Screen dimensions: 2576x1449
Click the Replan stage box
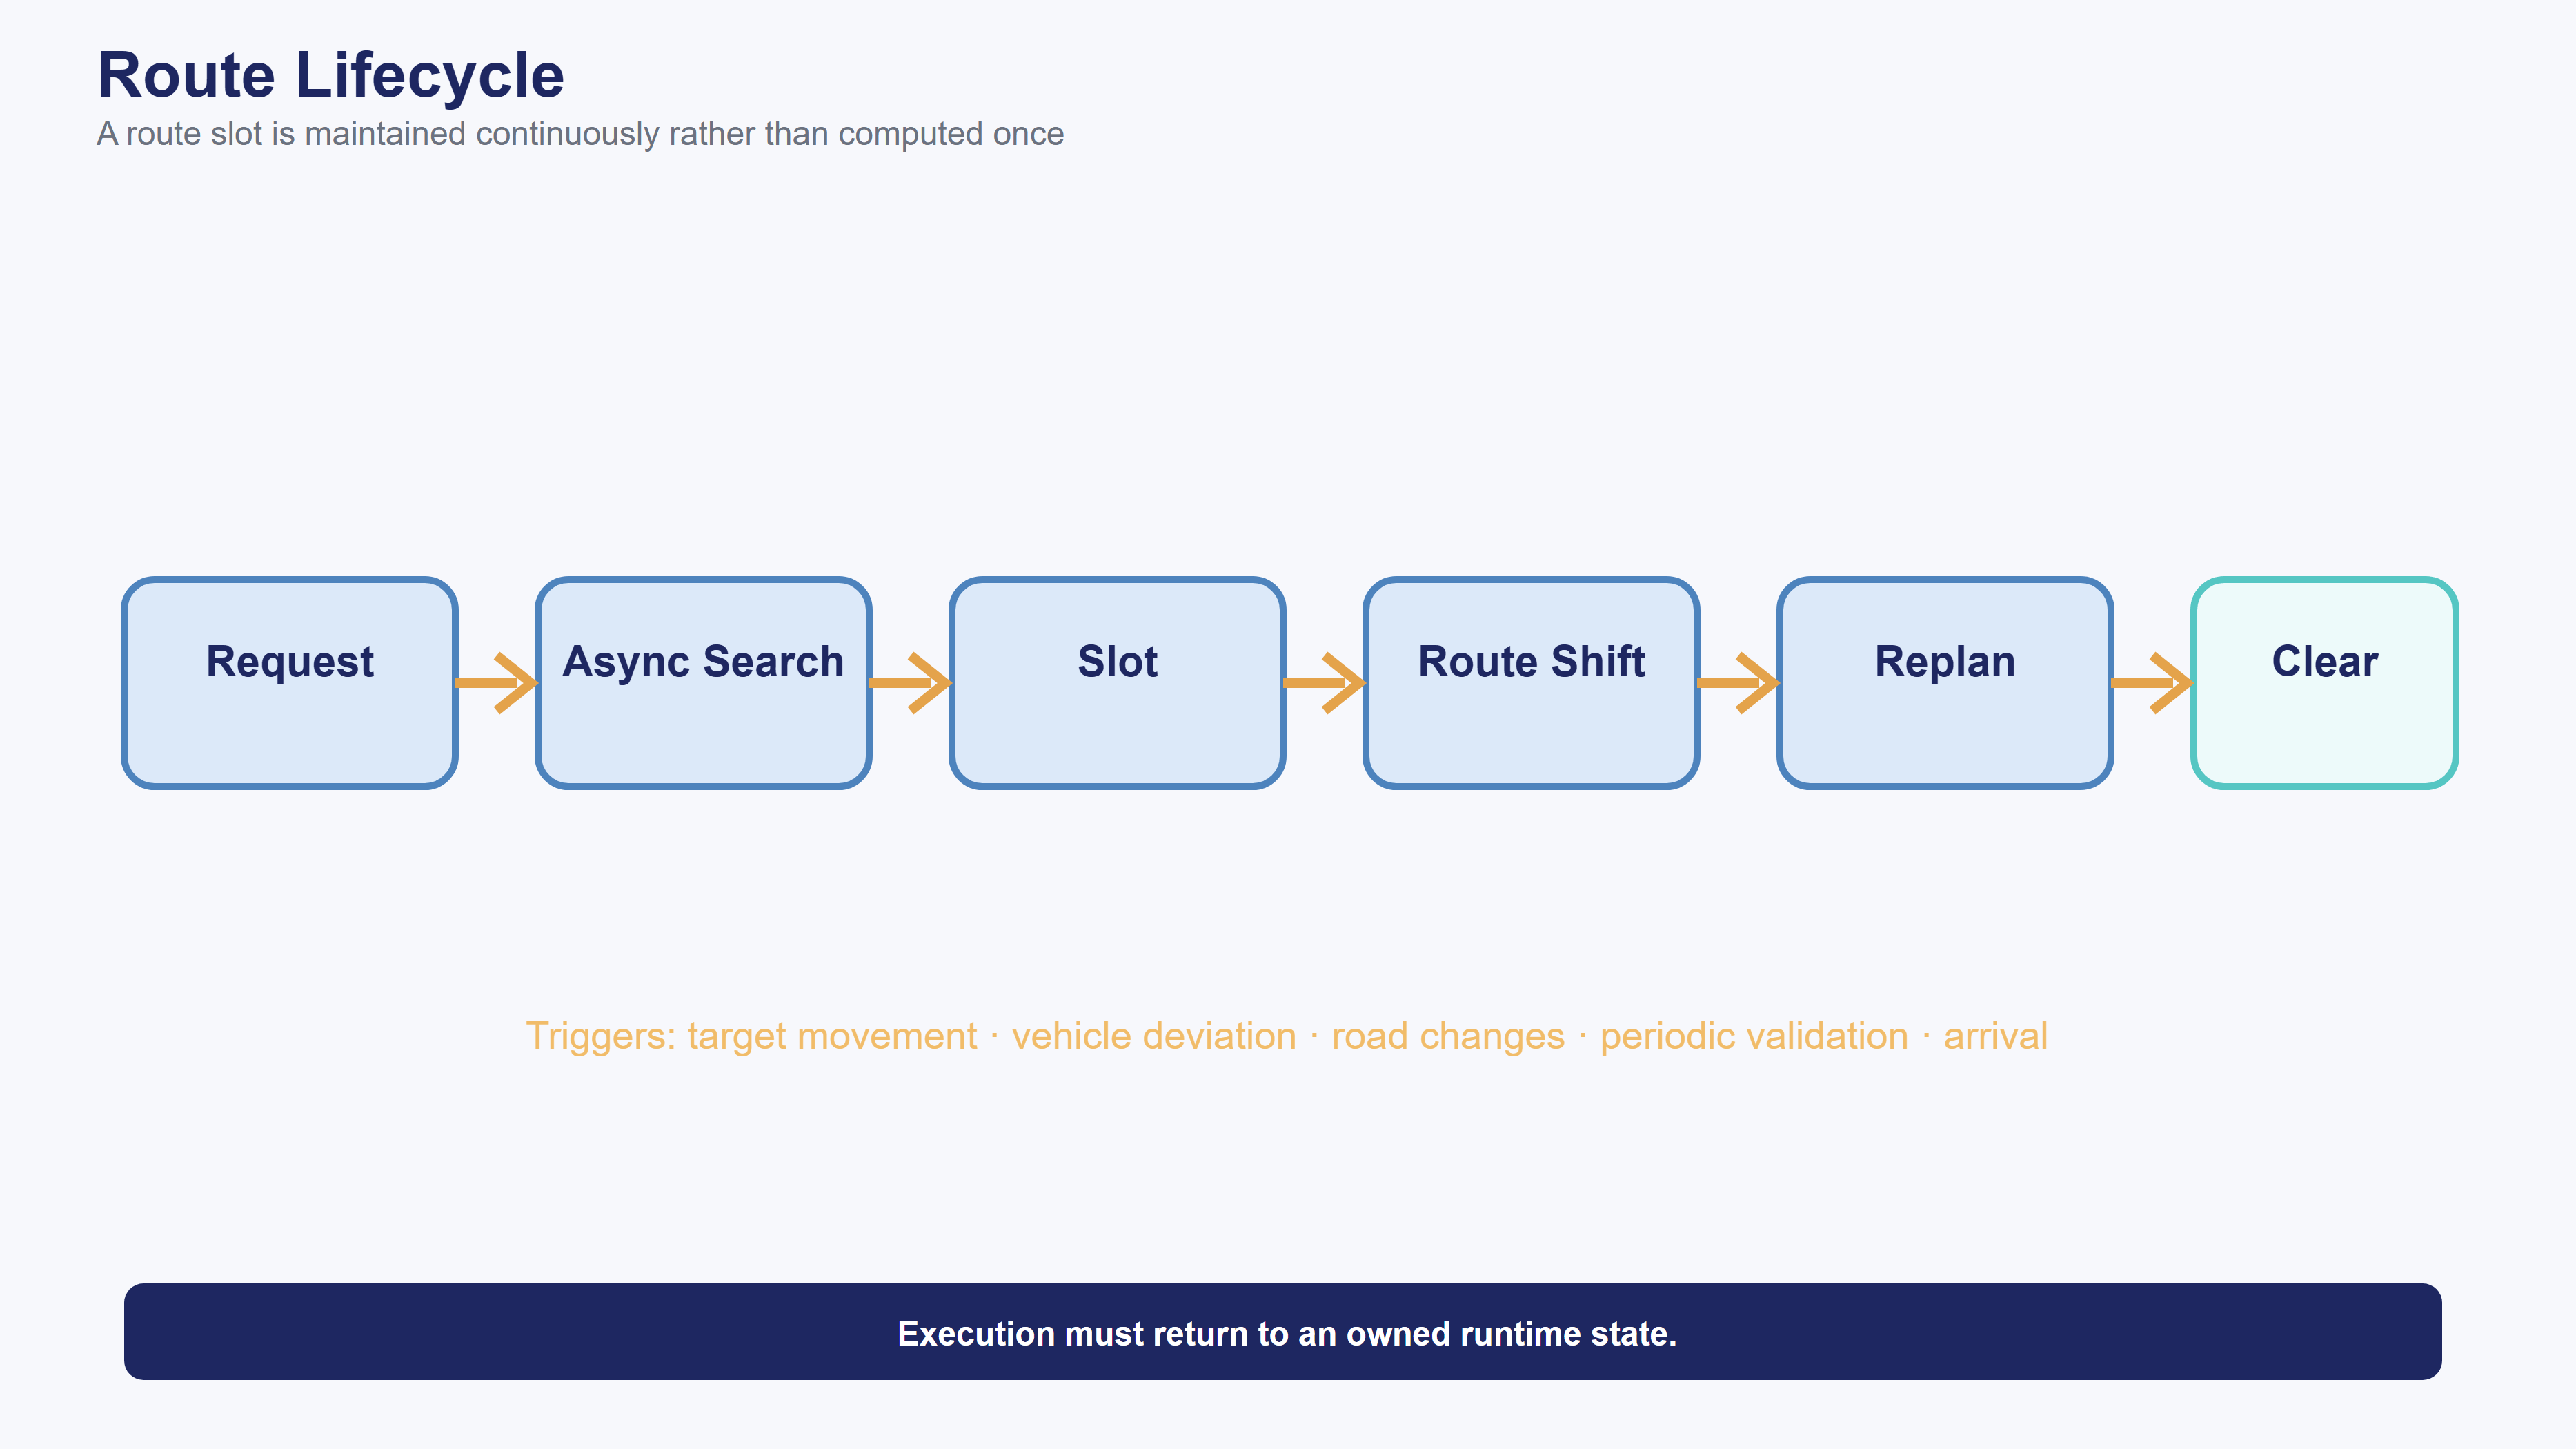pos(1945,683)
